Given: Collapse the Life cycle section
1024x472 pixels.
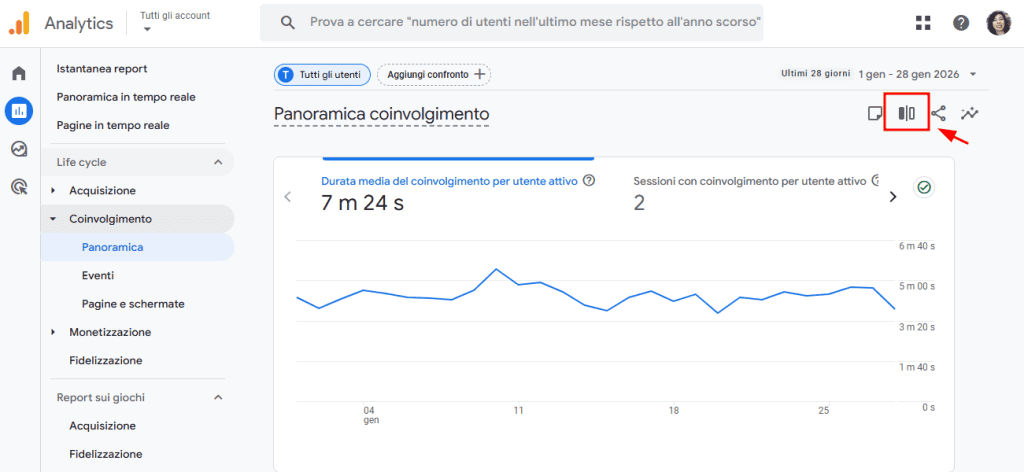Looking at the screenshot, I should (218, 163).
